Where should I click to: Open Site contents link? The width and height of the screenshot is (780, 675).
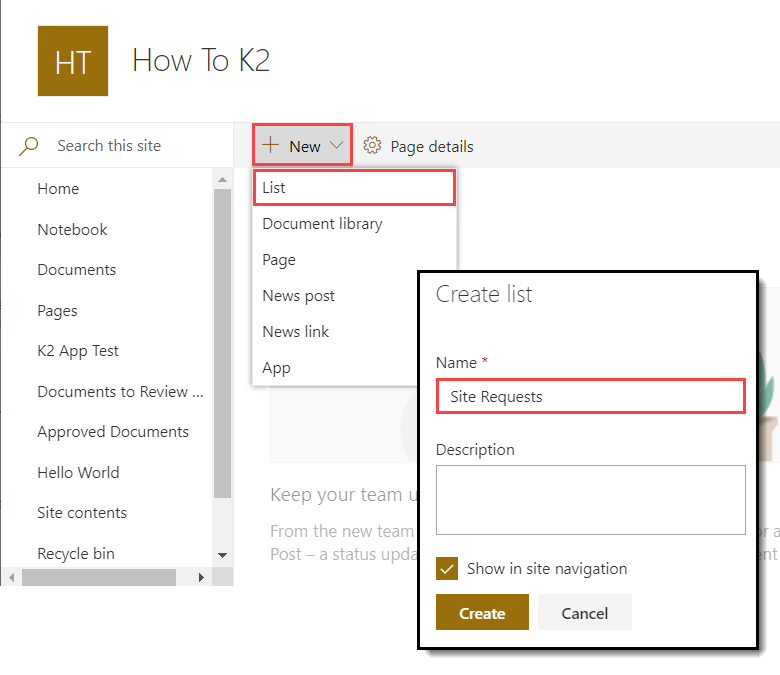click(x=82, y=513)
